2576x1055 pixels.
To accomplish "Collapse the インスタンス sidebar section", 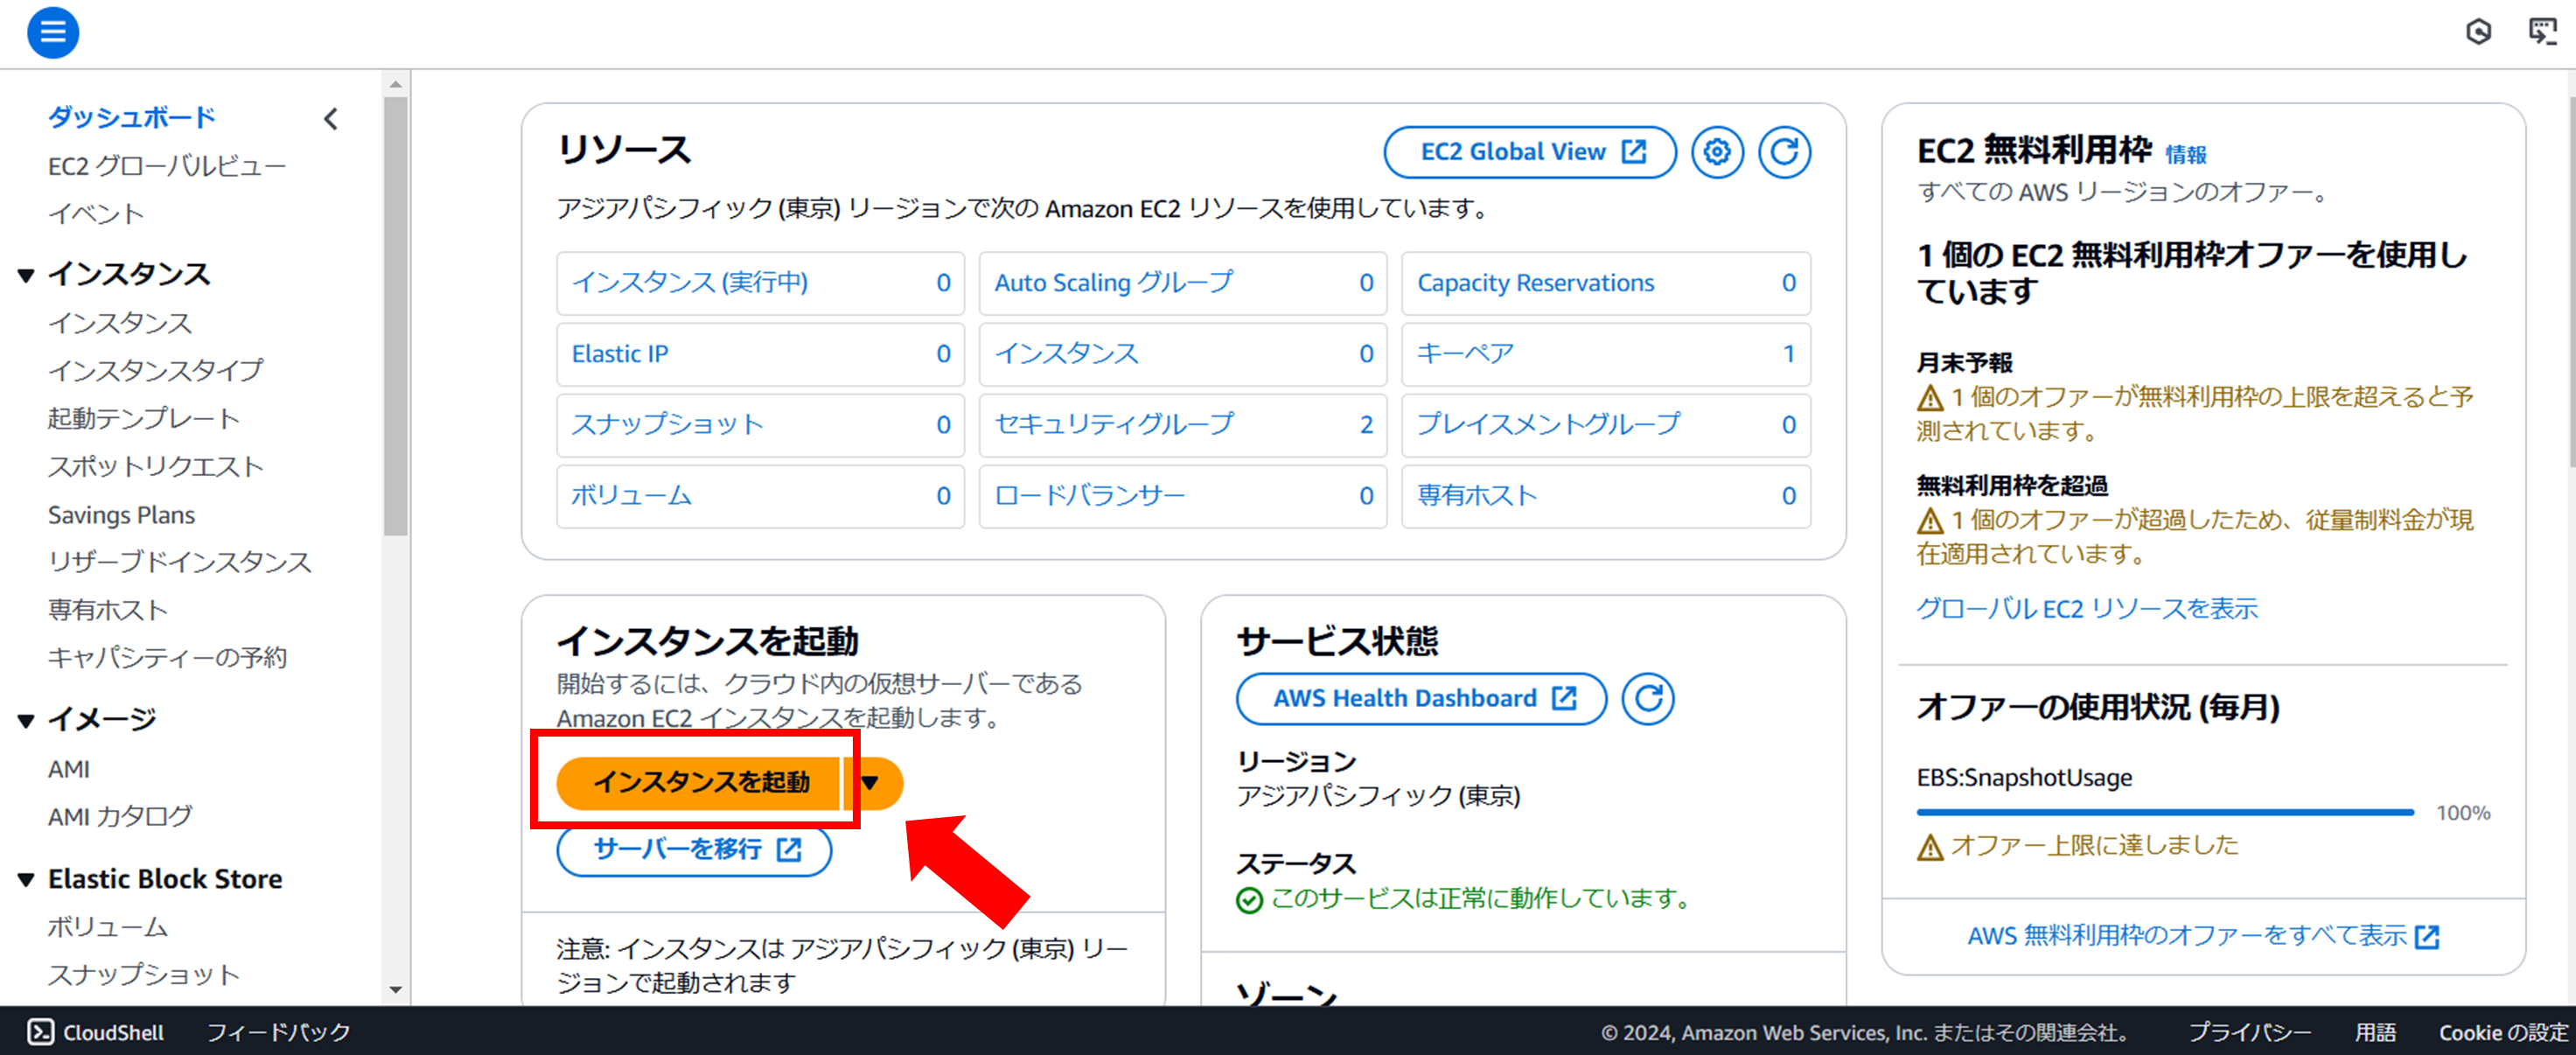I will (x=26, y=275).
